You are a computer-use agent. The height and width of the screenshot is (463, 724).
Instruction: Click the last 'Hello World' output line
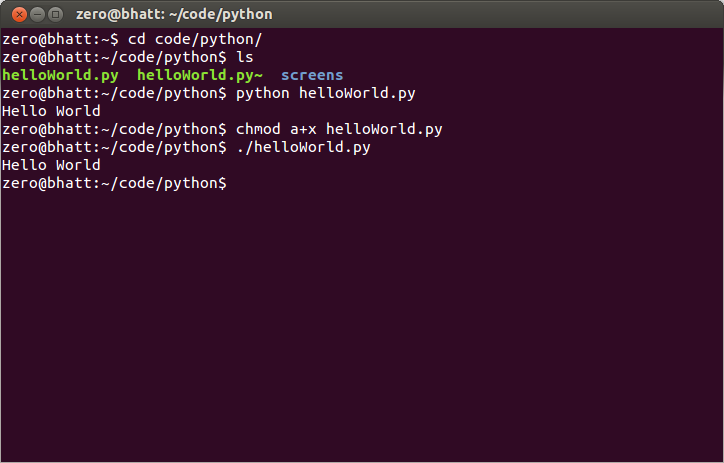[x=51, y=165]
